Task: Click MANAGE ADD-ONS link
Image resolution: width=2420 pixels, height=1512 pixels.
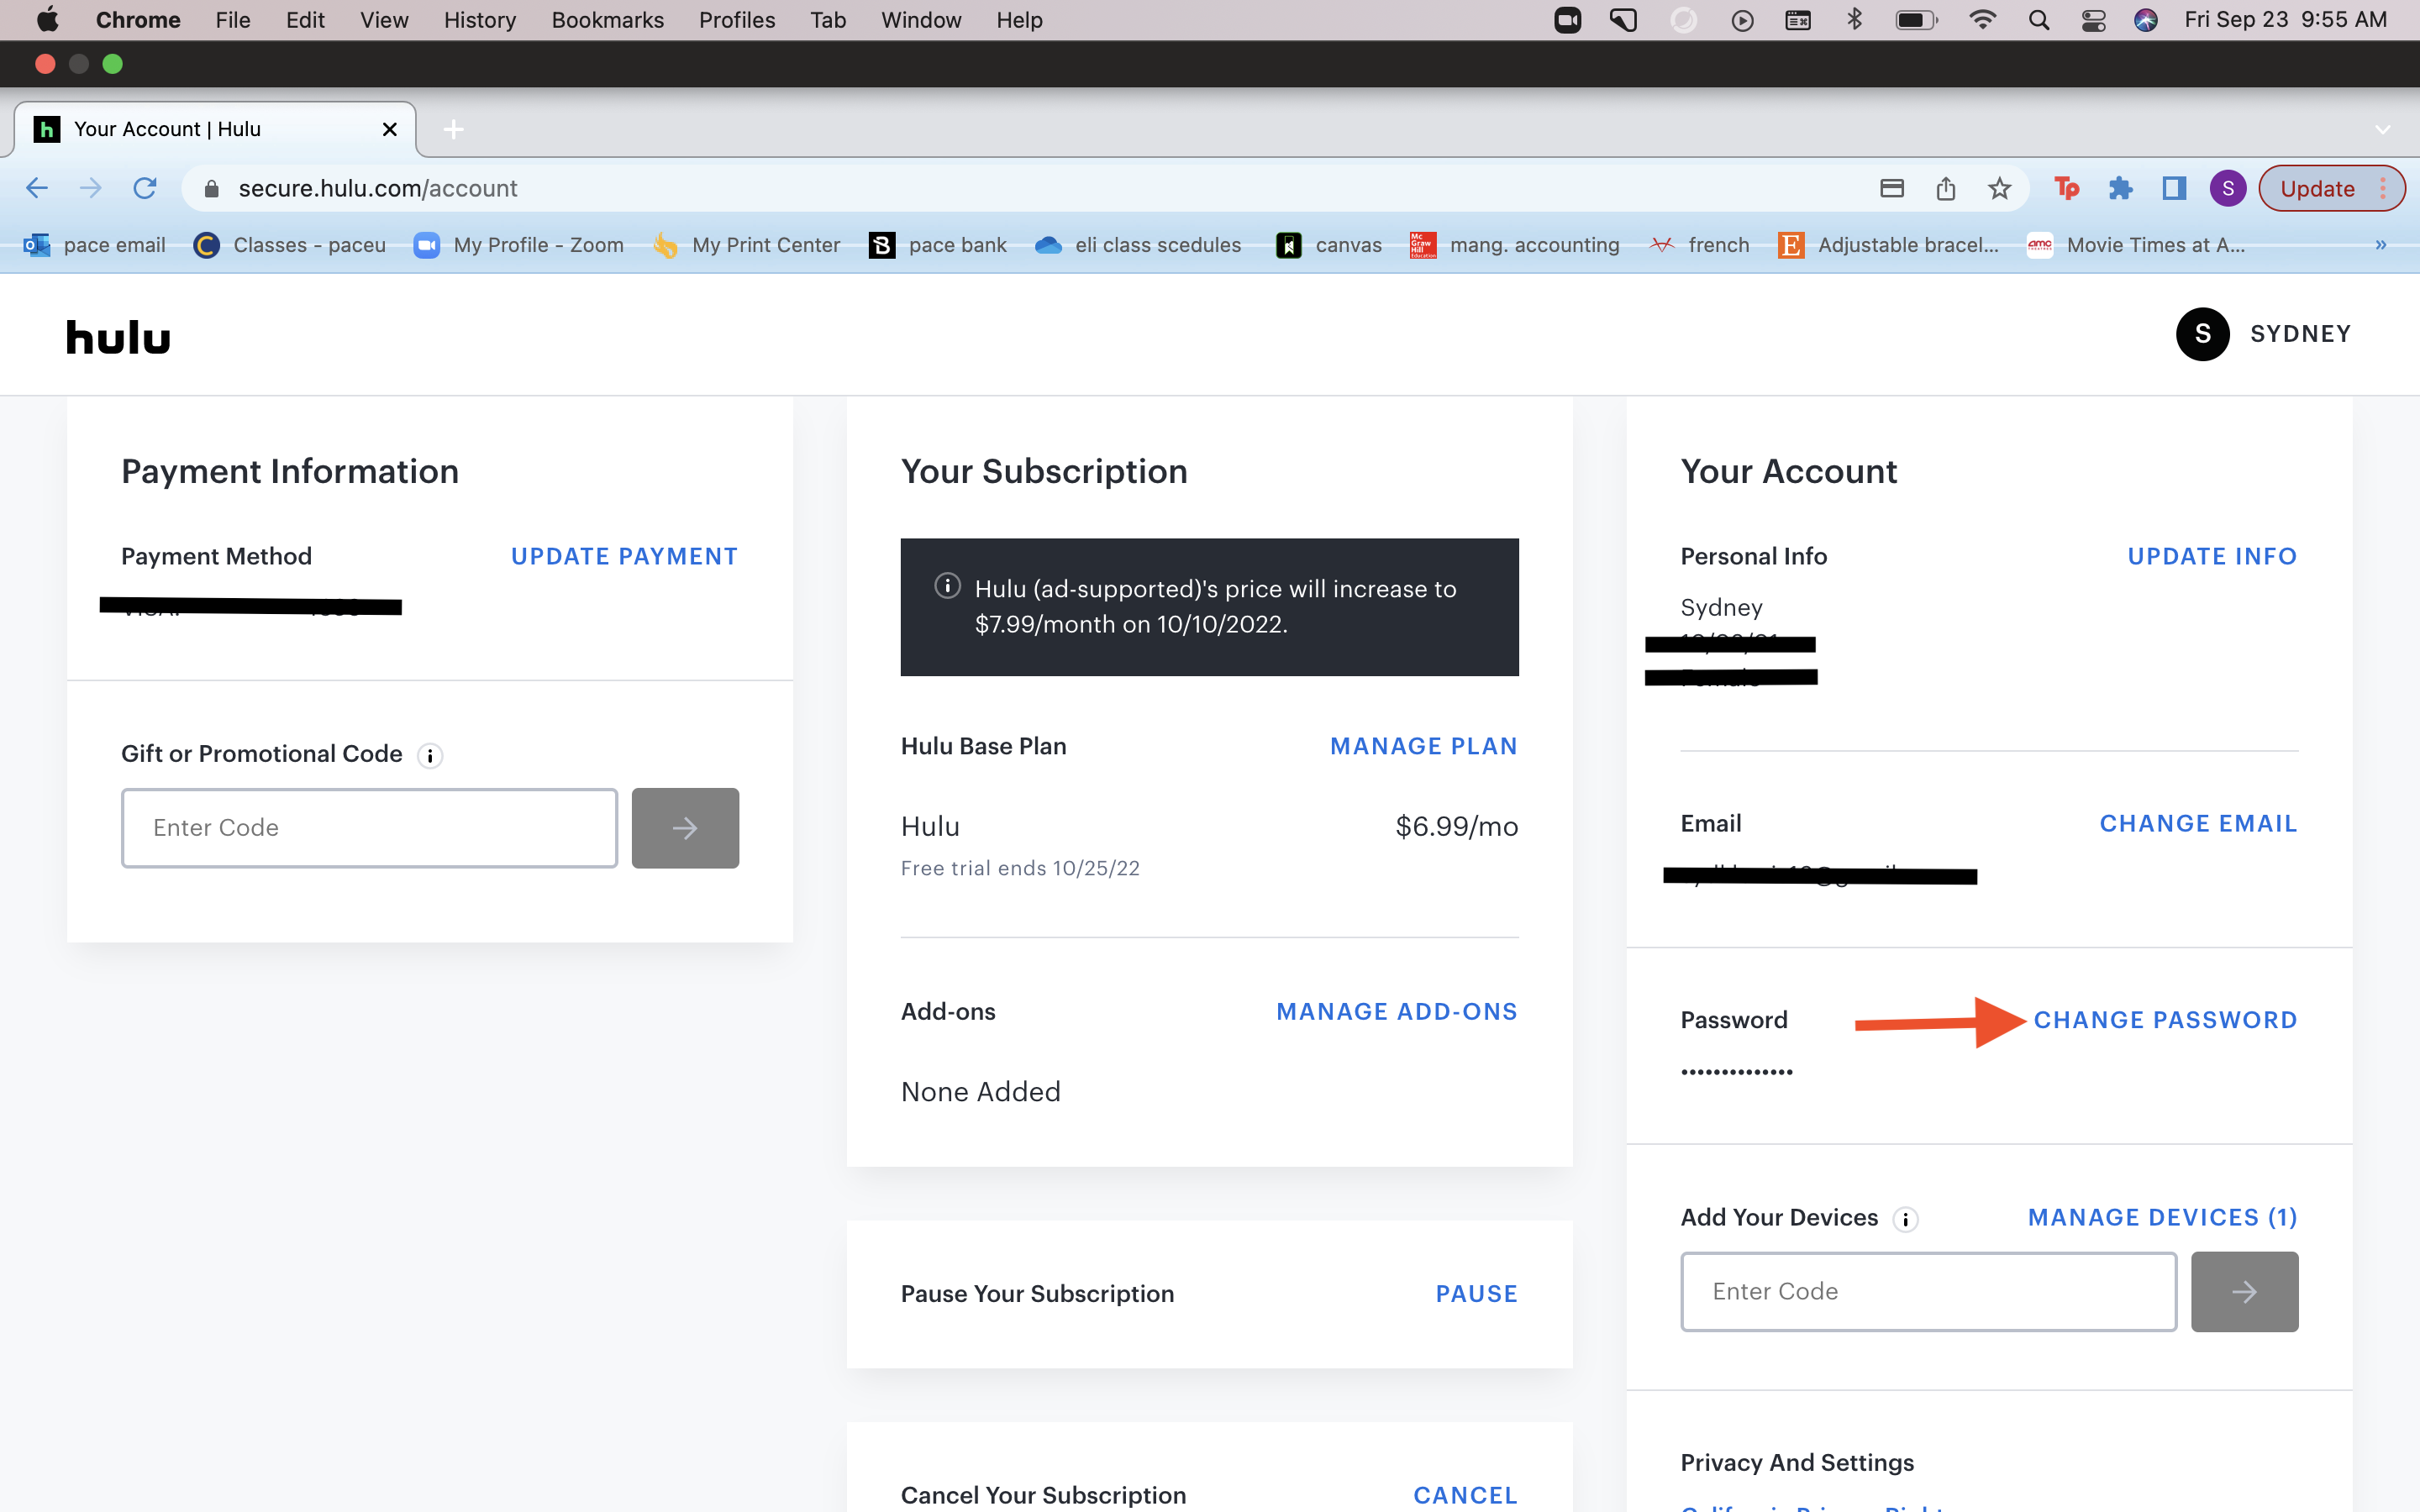Action: click(1397, 1012)
